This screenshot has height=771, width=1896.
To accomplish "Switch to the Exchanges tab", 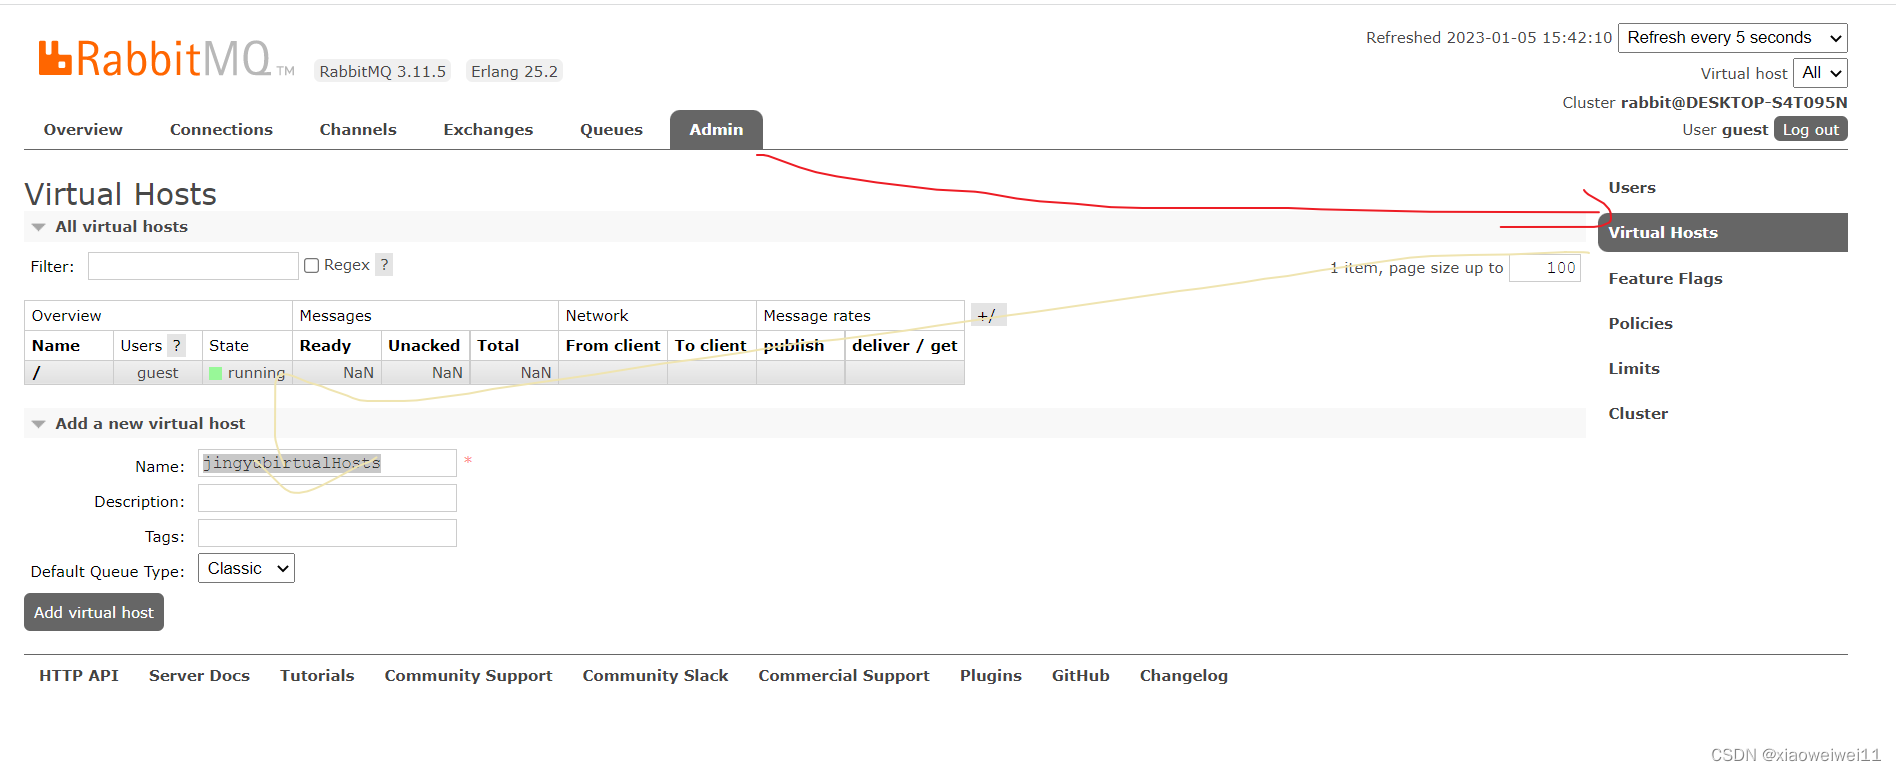I will (x=488, y=130).
